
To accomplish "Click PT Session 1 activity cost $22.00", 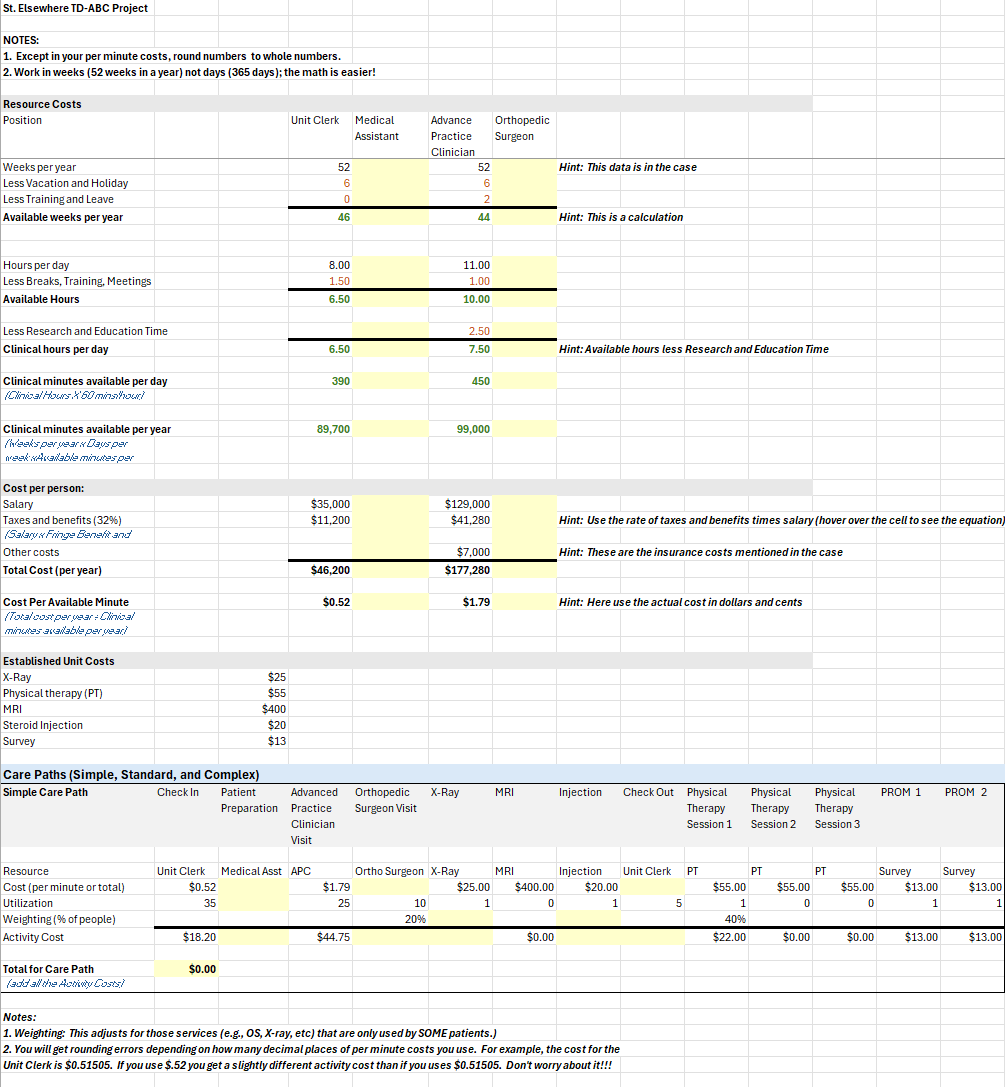I will tap(717, 937).
